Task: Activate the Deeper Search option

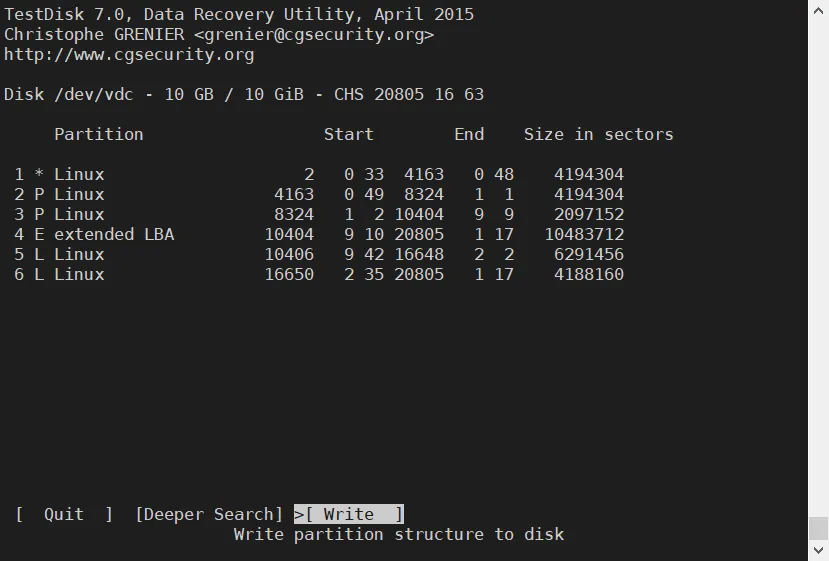Action: click(209, 514)
